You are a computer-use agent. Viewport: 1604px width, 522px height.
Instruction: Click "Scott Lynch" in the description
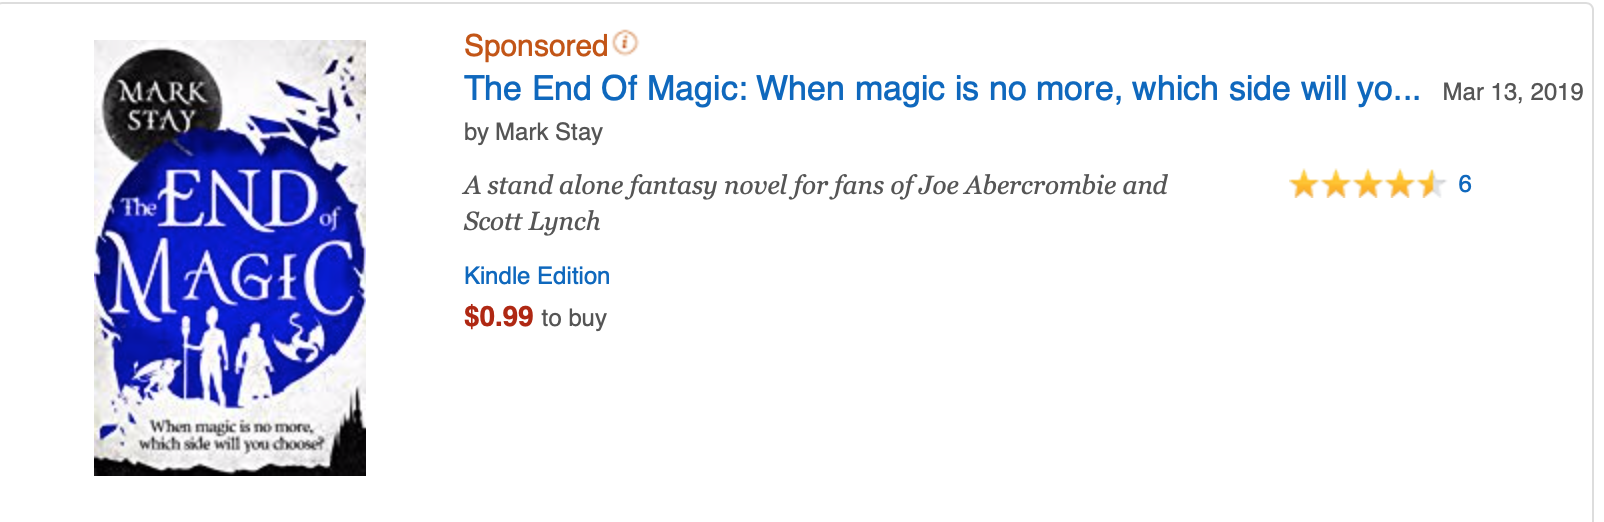[x=532, y=222]
